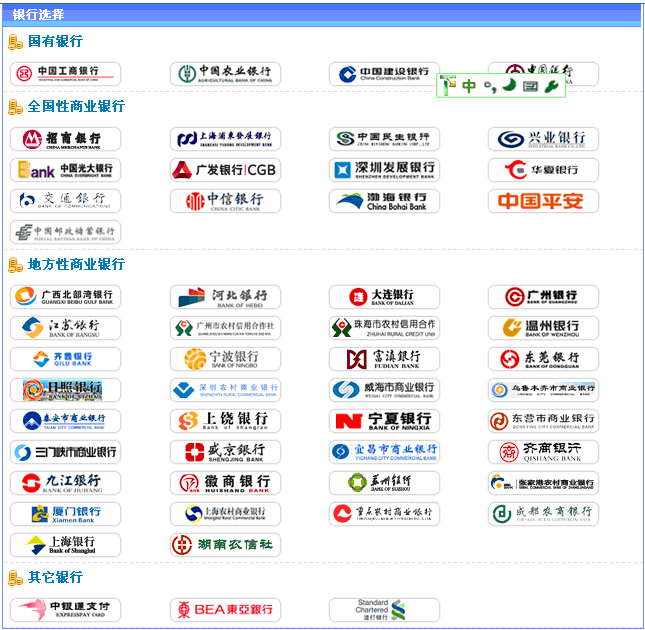Select 交通银行 Bank of Communications
The image size is (645, 630).
pyautogui.click(x=65, y=201)
